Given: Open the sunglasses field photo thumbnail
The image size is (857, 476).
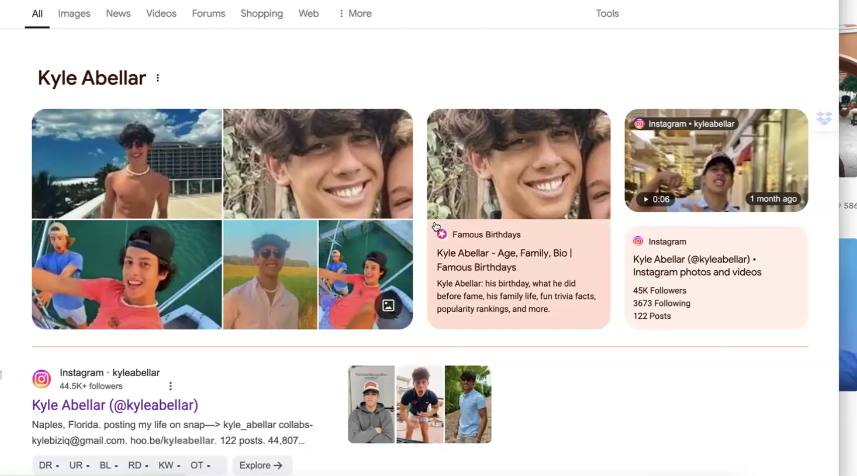Looking at the screenshot, I should coord(270,274).
